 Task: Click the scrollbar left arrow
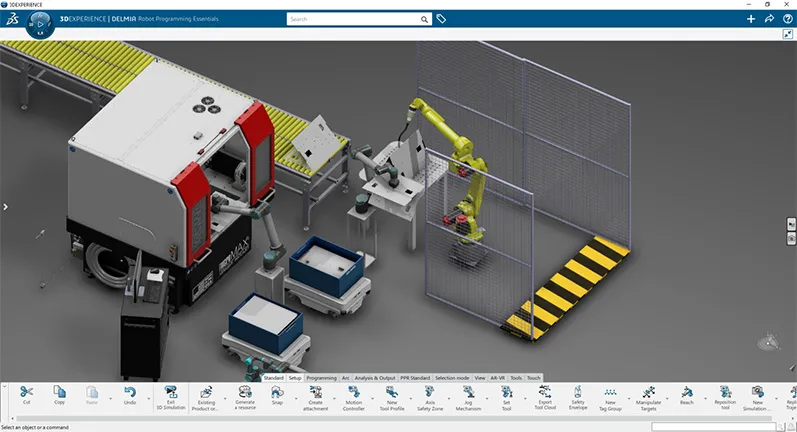12,418
